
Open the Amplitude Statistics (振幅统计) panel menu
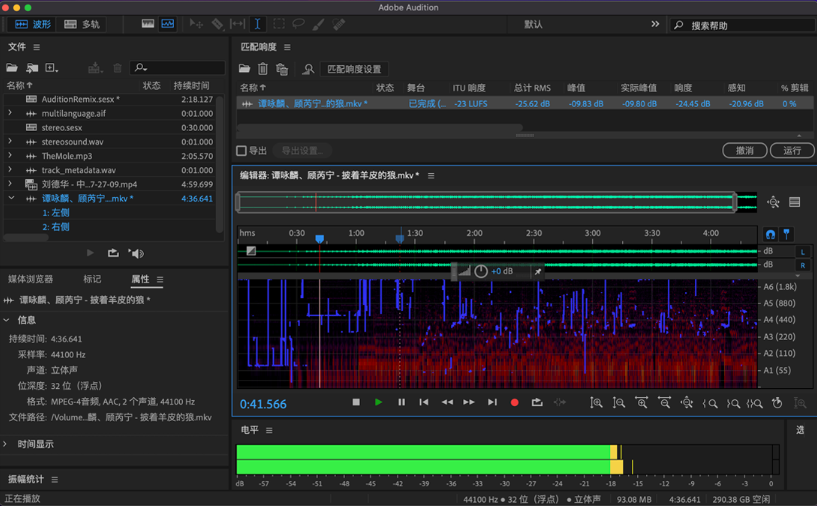point(55,479)
